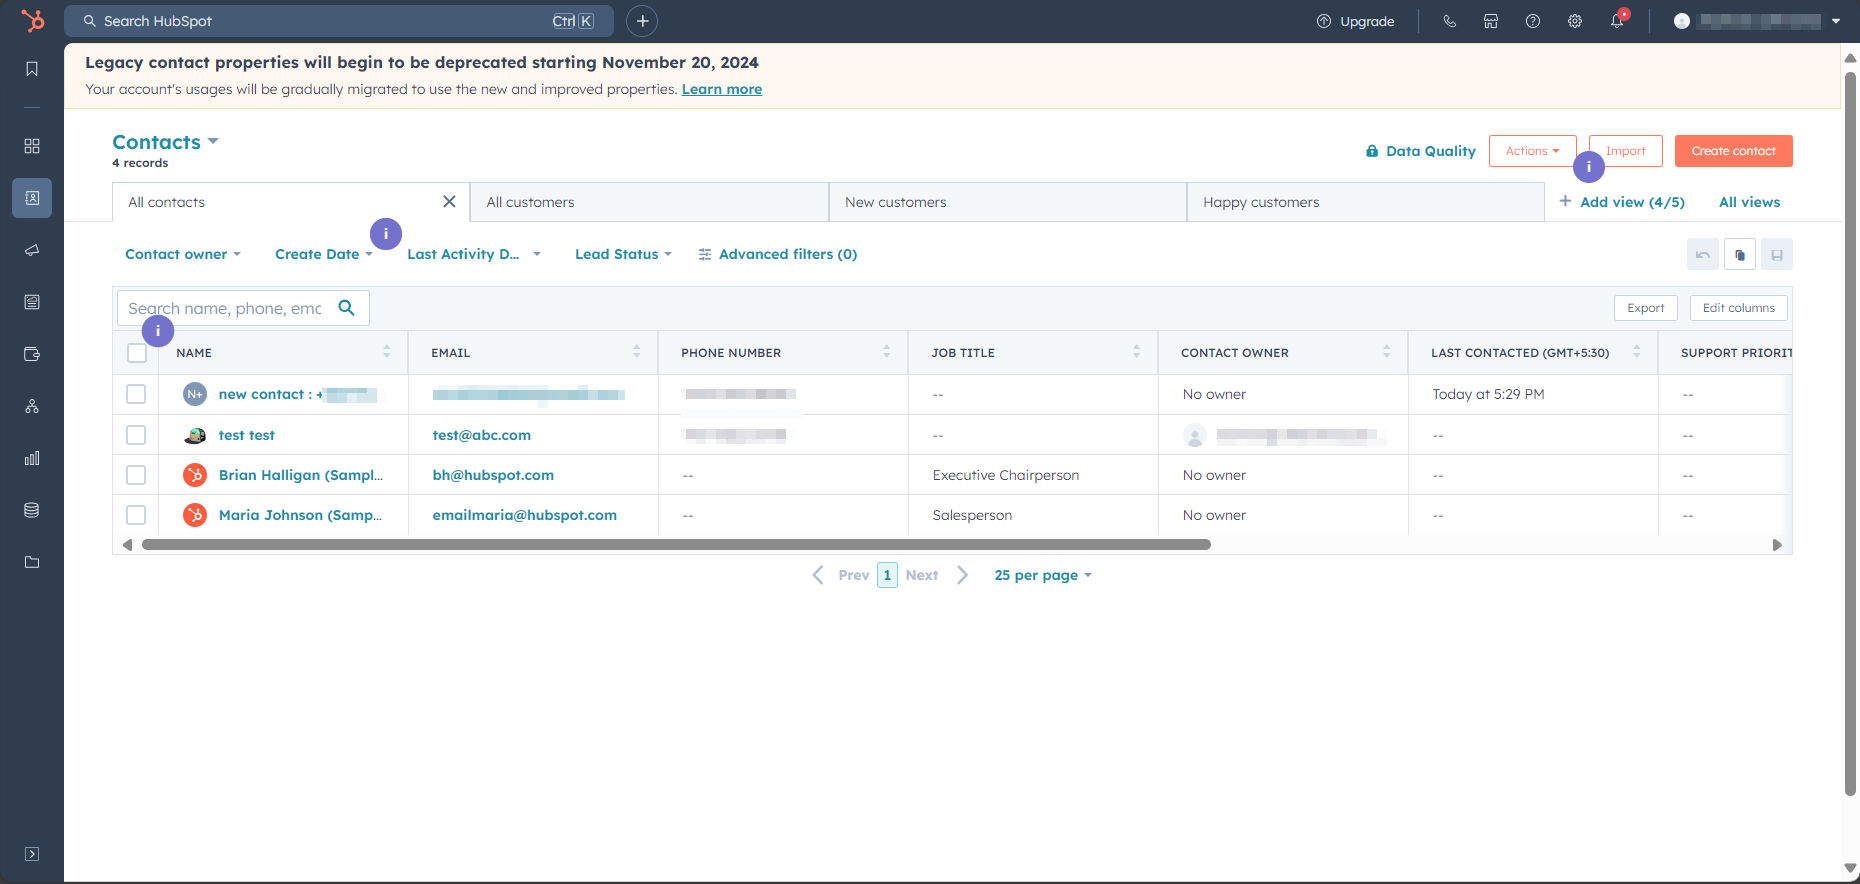Open the account profile dropdown arrow
1860x884 pixels.
tap(1836, 21)
